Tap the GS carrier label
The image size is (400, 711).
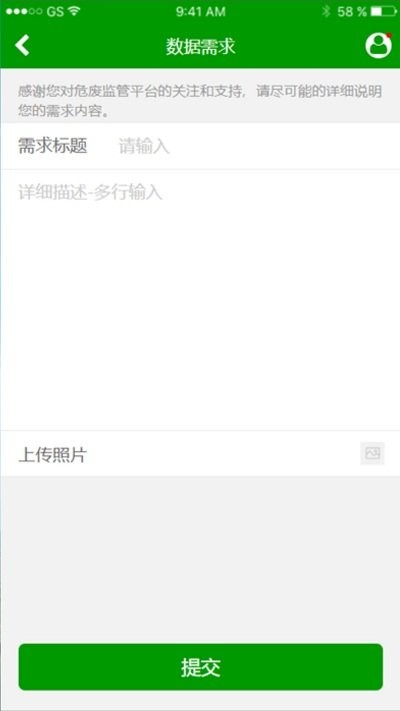[x=55, y=12]
